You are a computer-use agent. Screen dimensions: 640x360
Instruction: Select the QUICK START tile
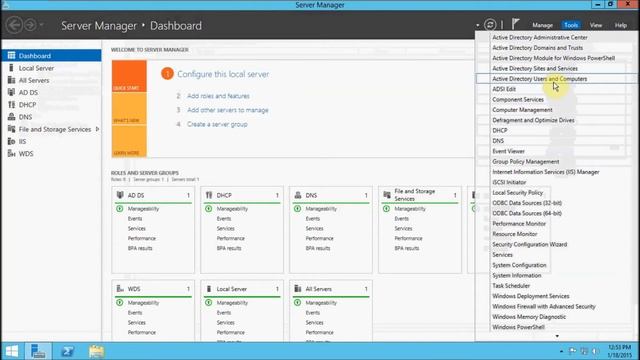[x=129, y=76]
